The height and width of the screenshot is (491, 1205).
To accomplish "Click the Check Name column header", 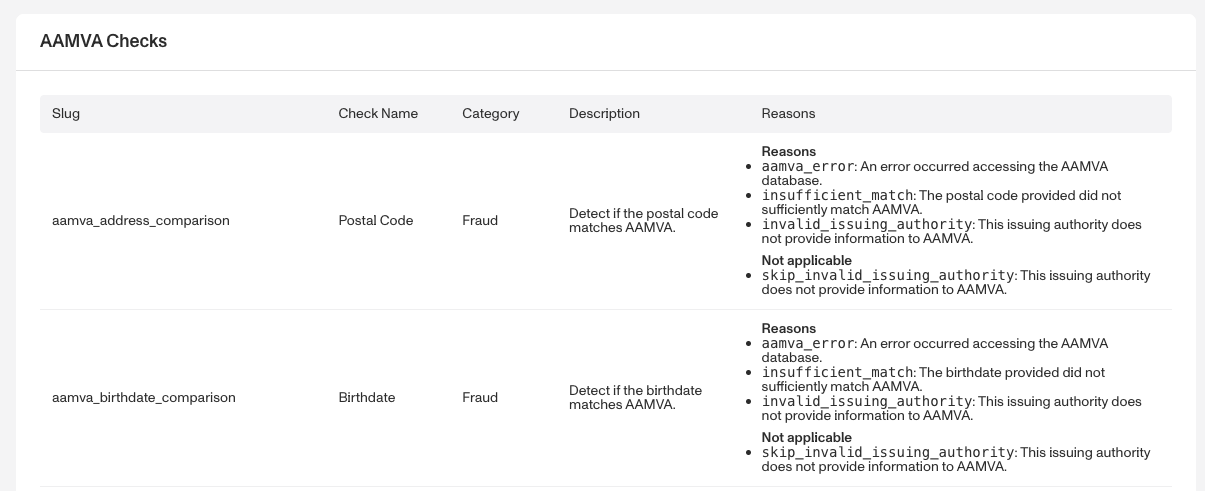I will point(378,114).
